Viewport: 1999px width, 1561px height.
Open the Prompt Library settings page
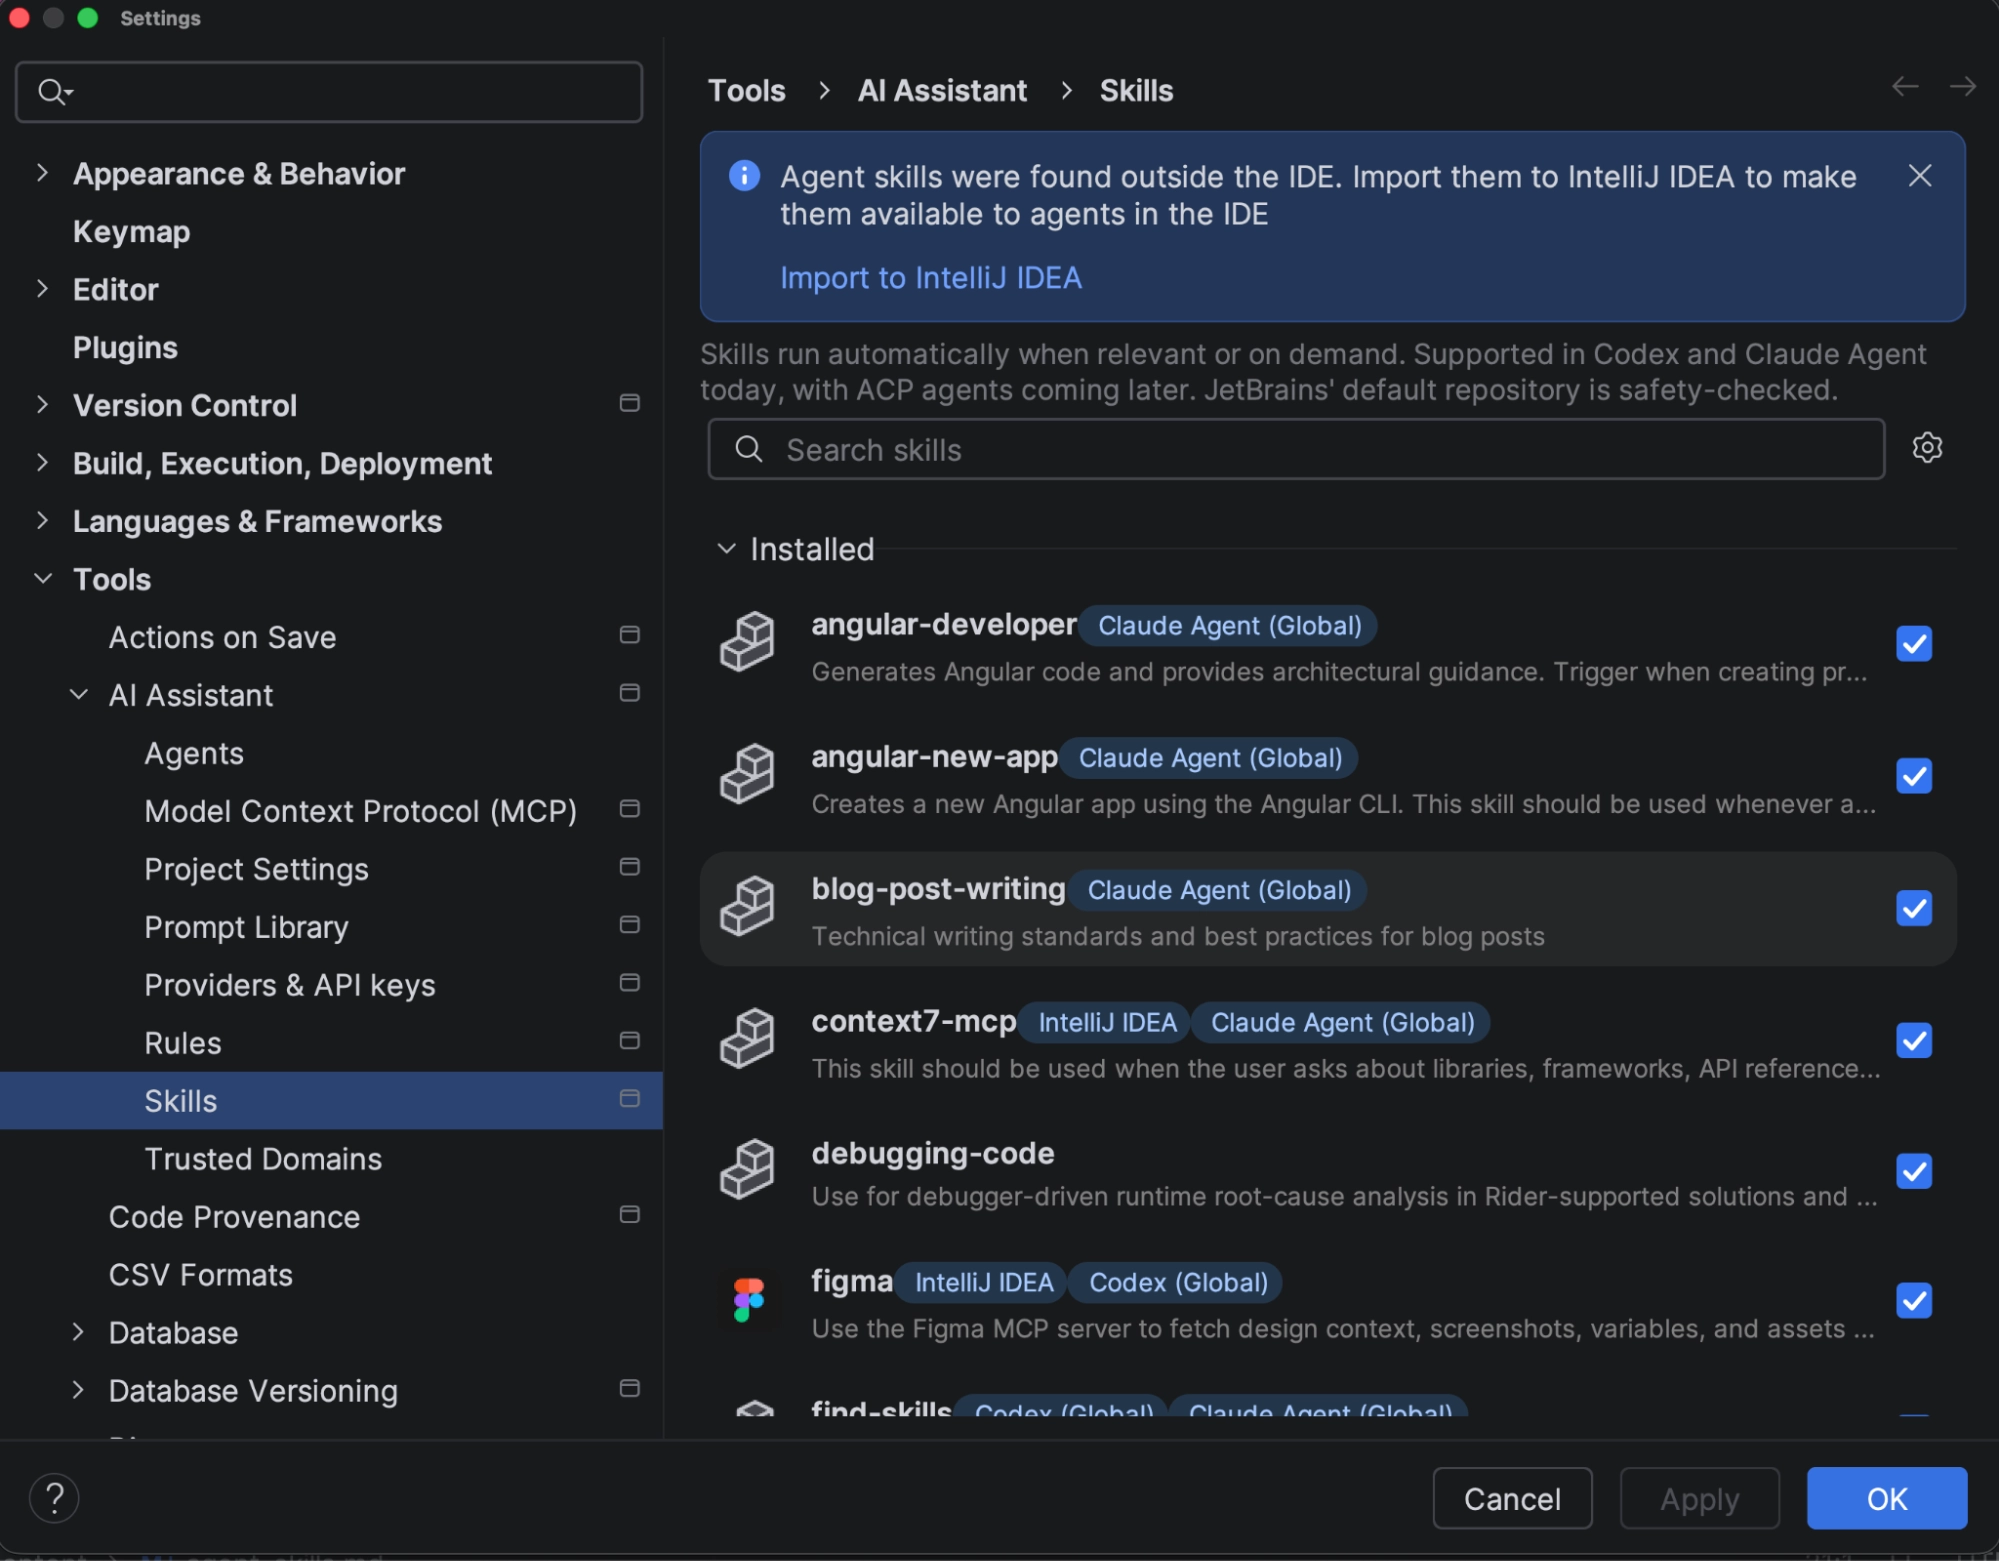point(246,928)
